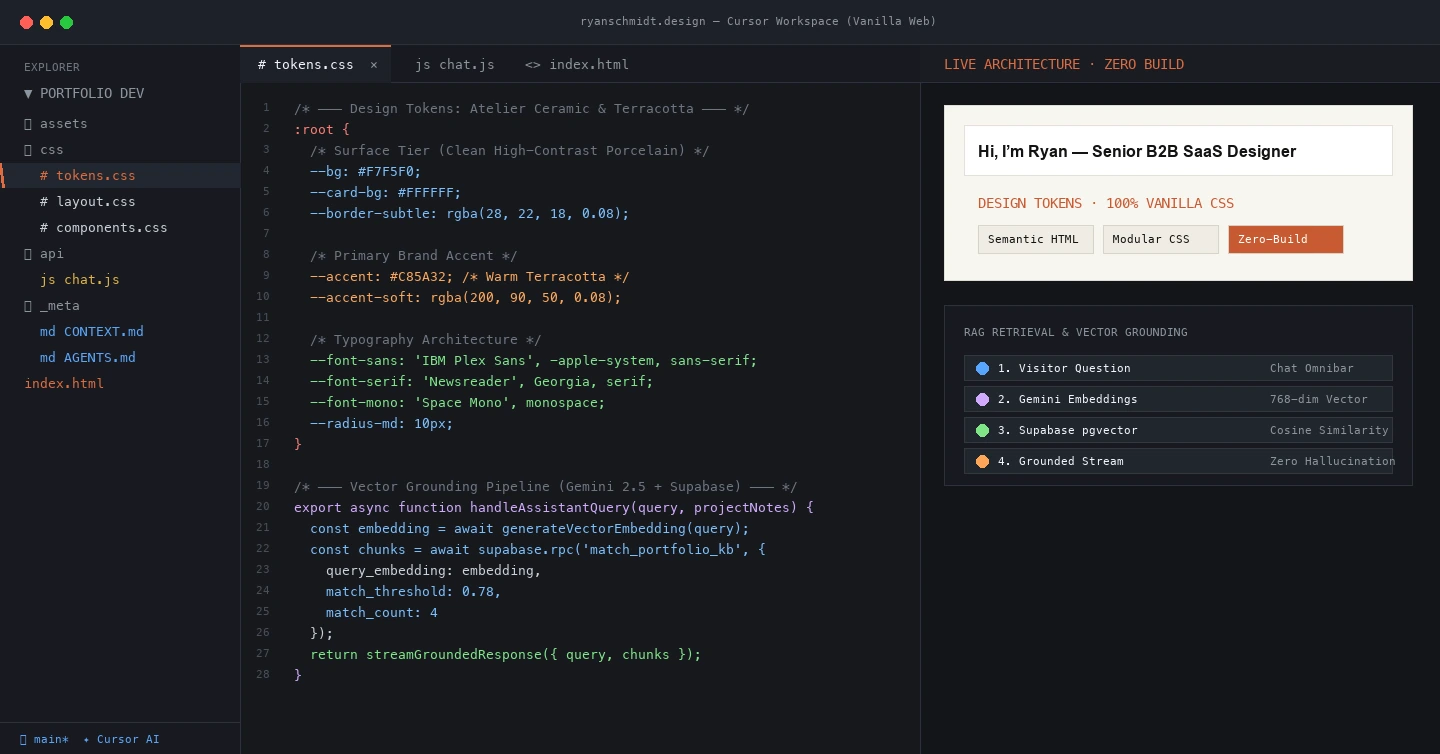Screen dimensions: 1440x754
Task: Click the orange Zero-Build chip
Action: [1285, 240]
